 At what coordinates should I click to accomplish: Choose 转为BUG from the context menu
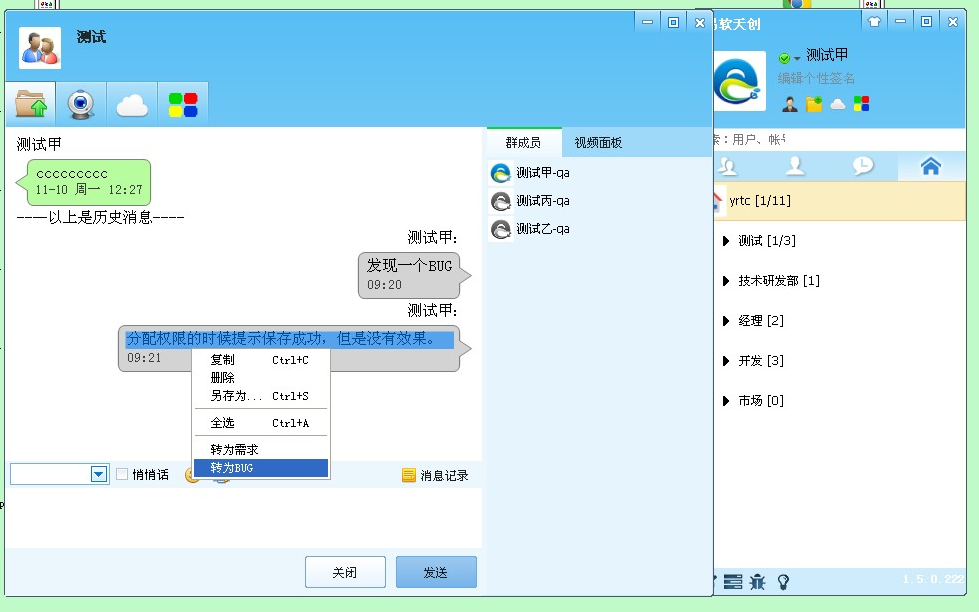coord(261,468)
